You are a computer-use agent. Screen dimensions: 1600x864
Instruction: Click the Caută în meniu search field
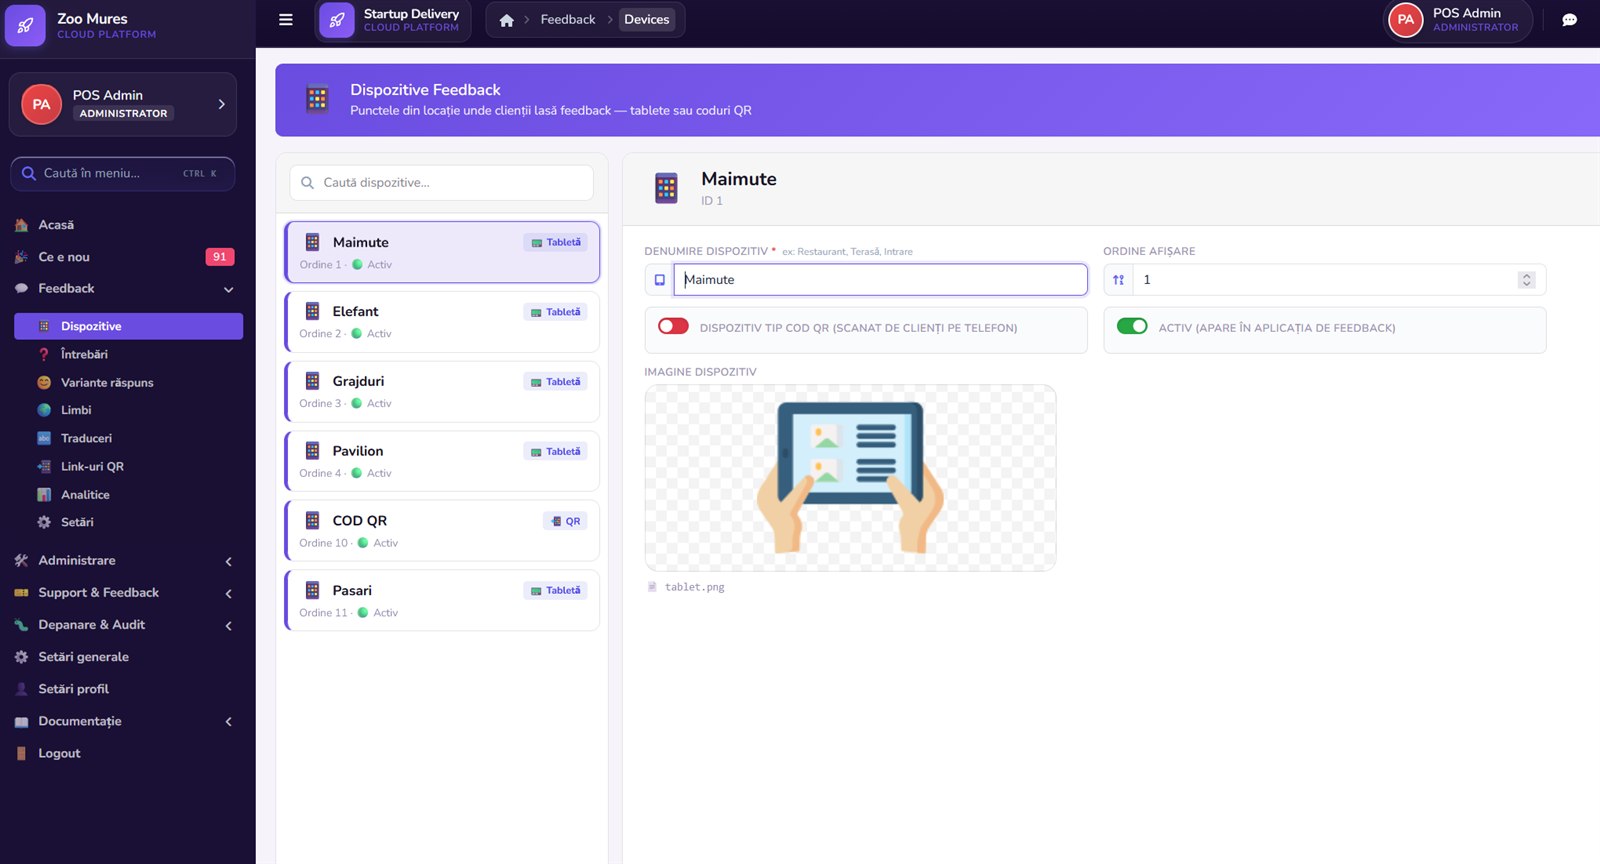[x=123, y=173]
